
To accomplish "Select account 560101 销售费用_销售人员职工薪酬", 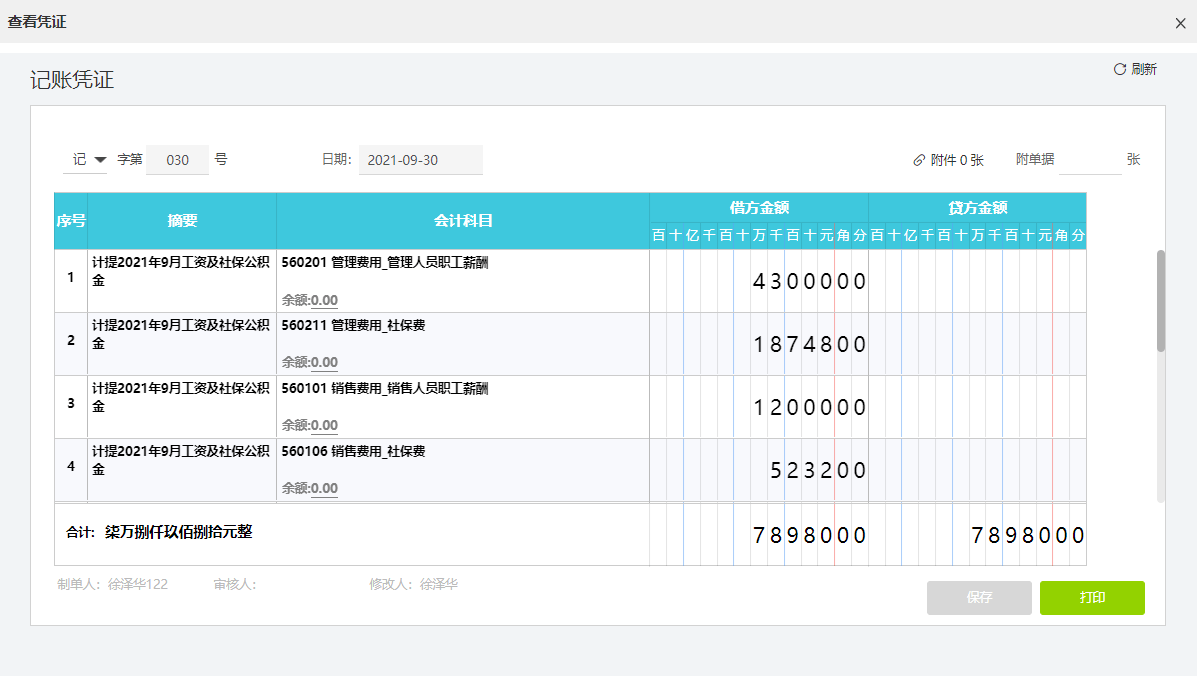I will [385, 389].
